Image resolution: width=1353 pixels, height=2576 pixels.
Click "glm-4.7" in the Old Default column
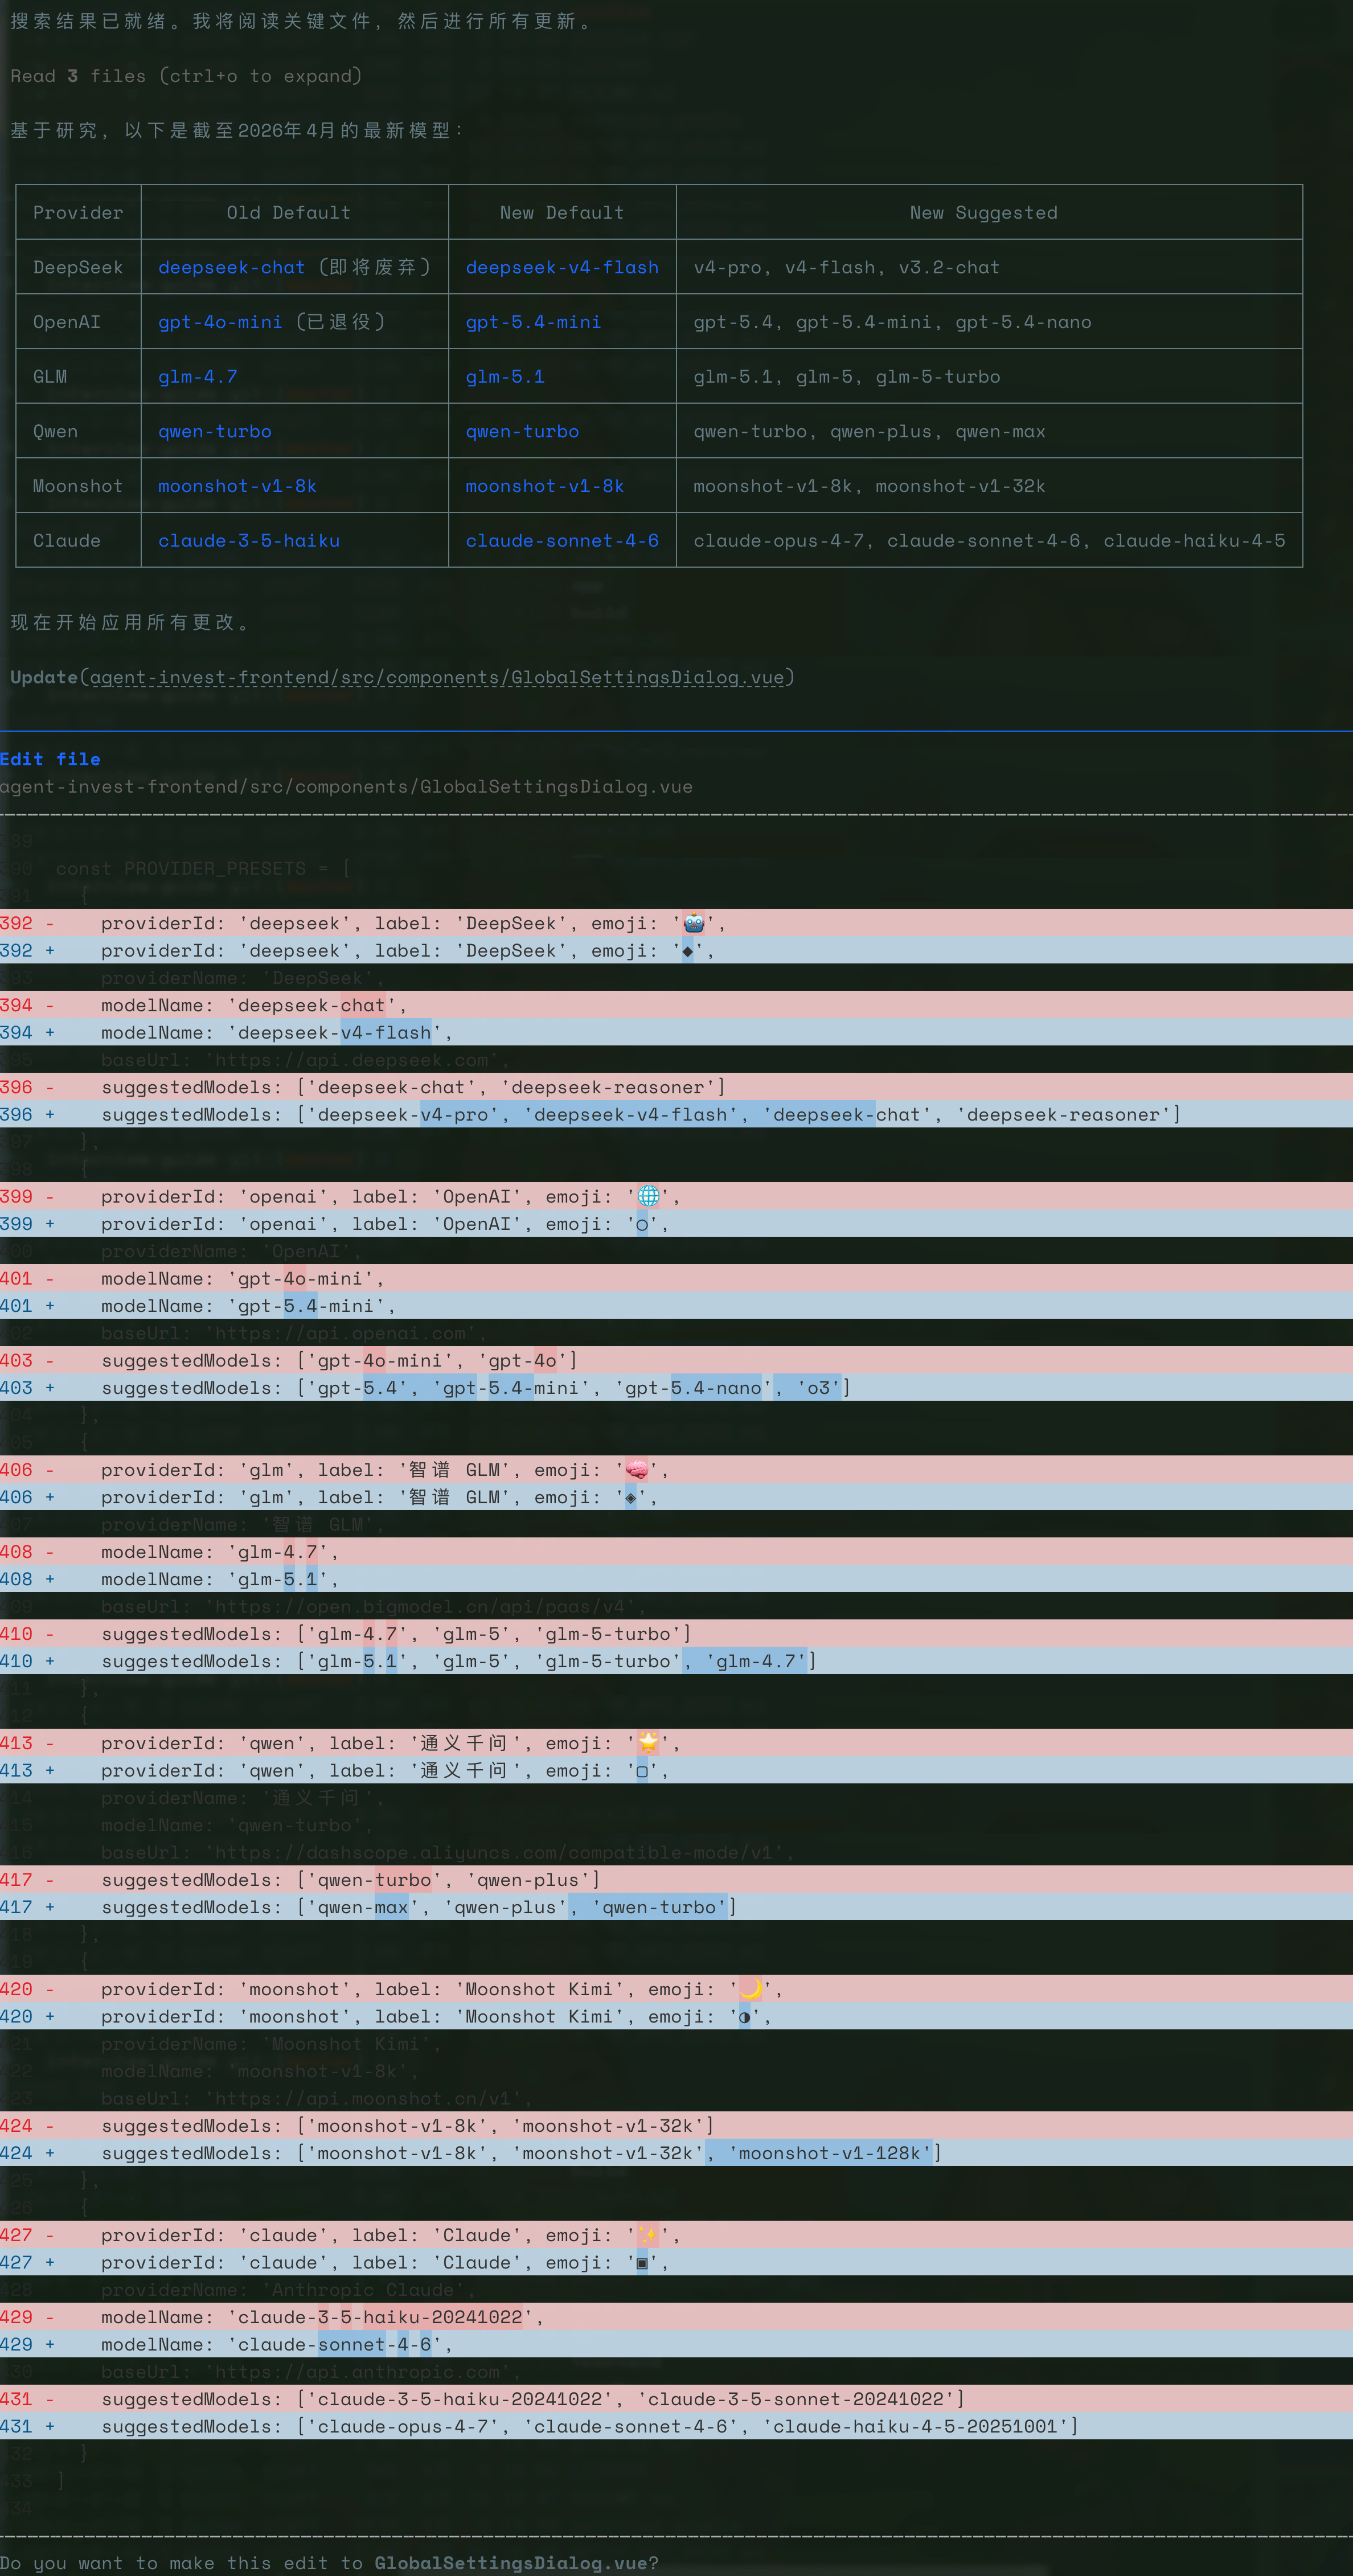(x=198, y=376)
